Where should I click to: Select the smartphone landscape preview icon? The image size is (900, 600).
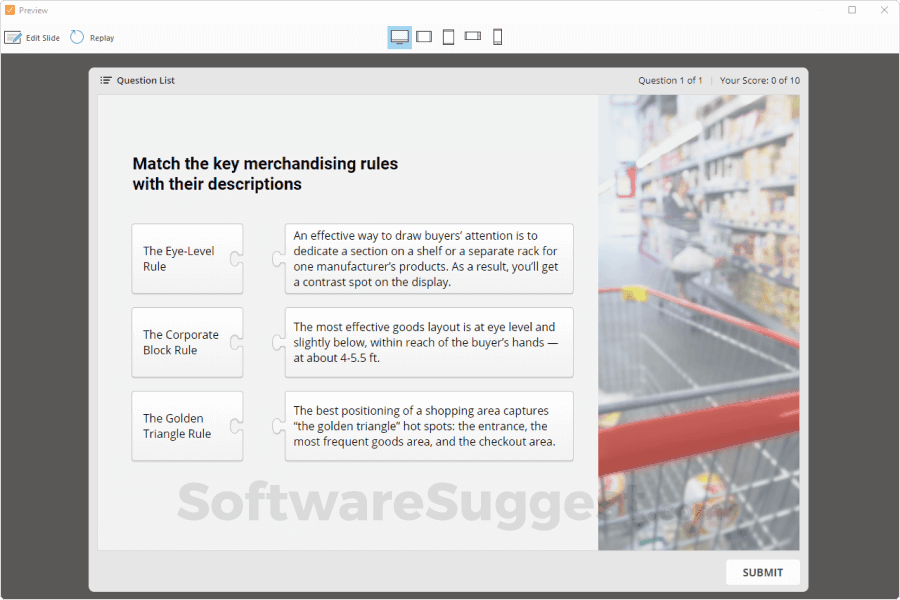pos(472,36)
